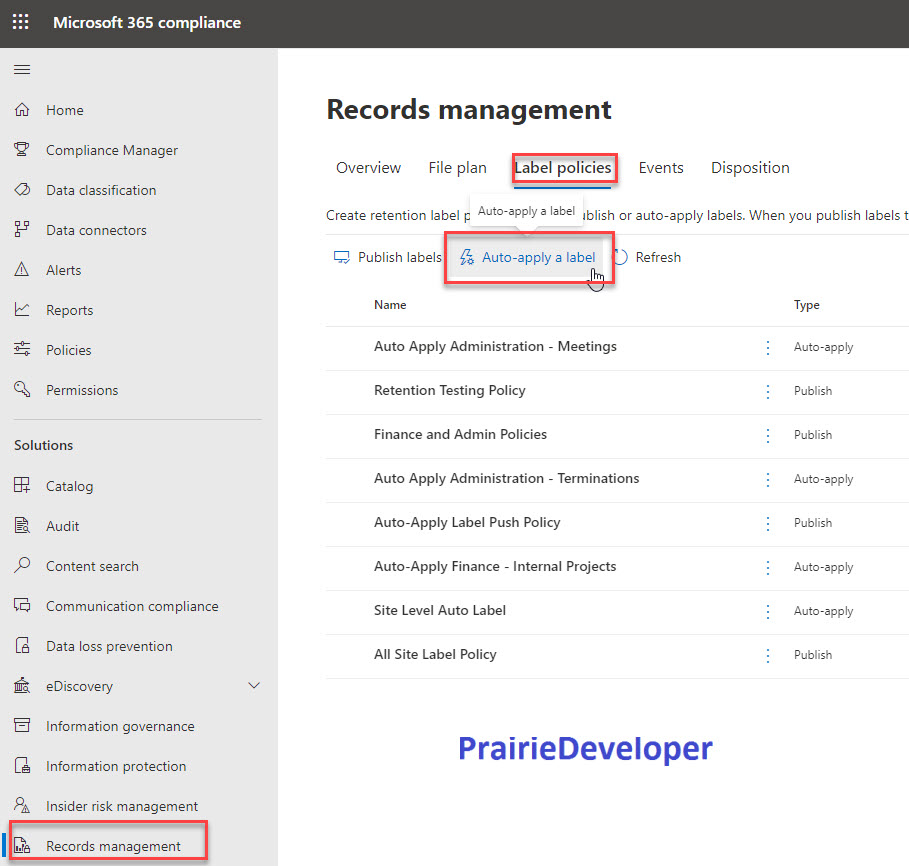Image resolution: width=909 pixels, height=866 pixels.
Task: Open Auto-Apply Finance - Internal Projects policy
Action: [495, 566]
